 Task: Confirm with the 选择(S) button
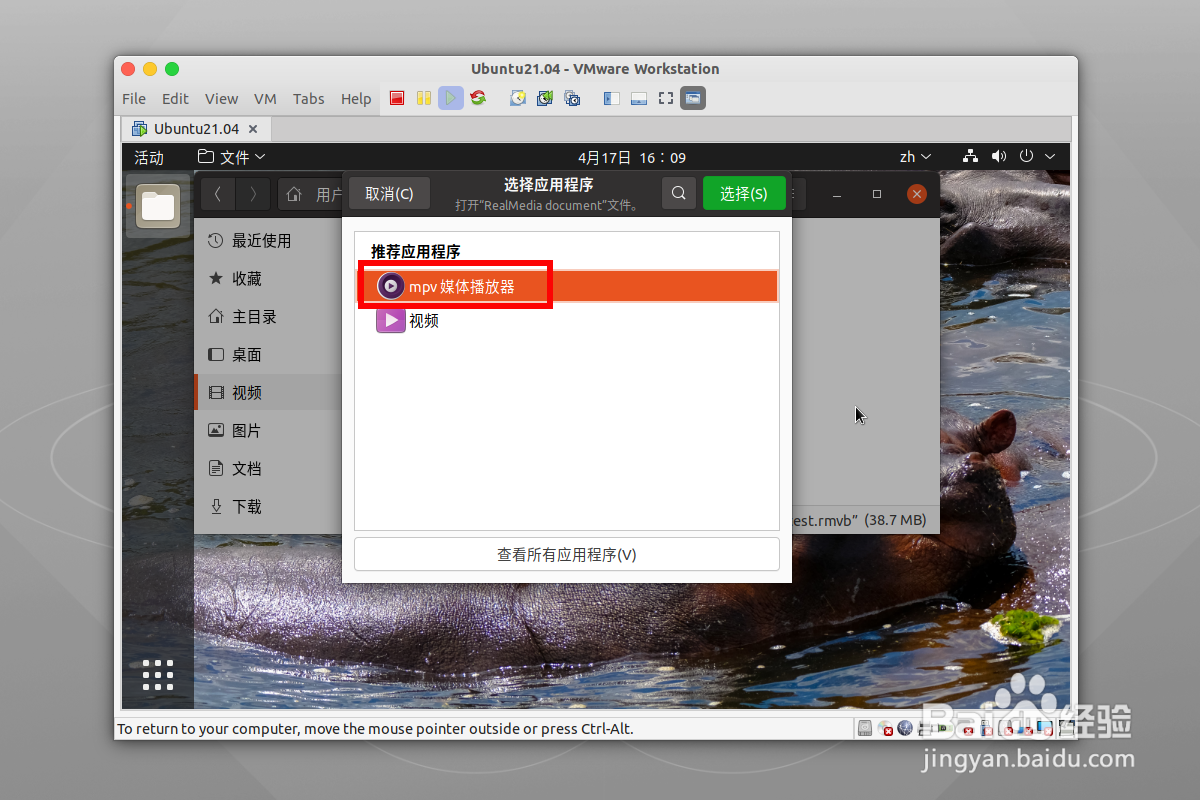[744, 193]
